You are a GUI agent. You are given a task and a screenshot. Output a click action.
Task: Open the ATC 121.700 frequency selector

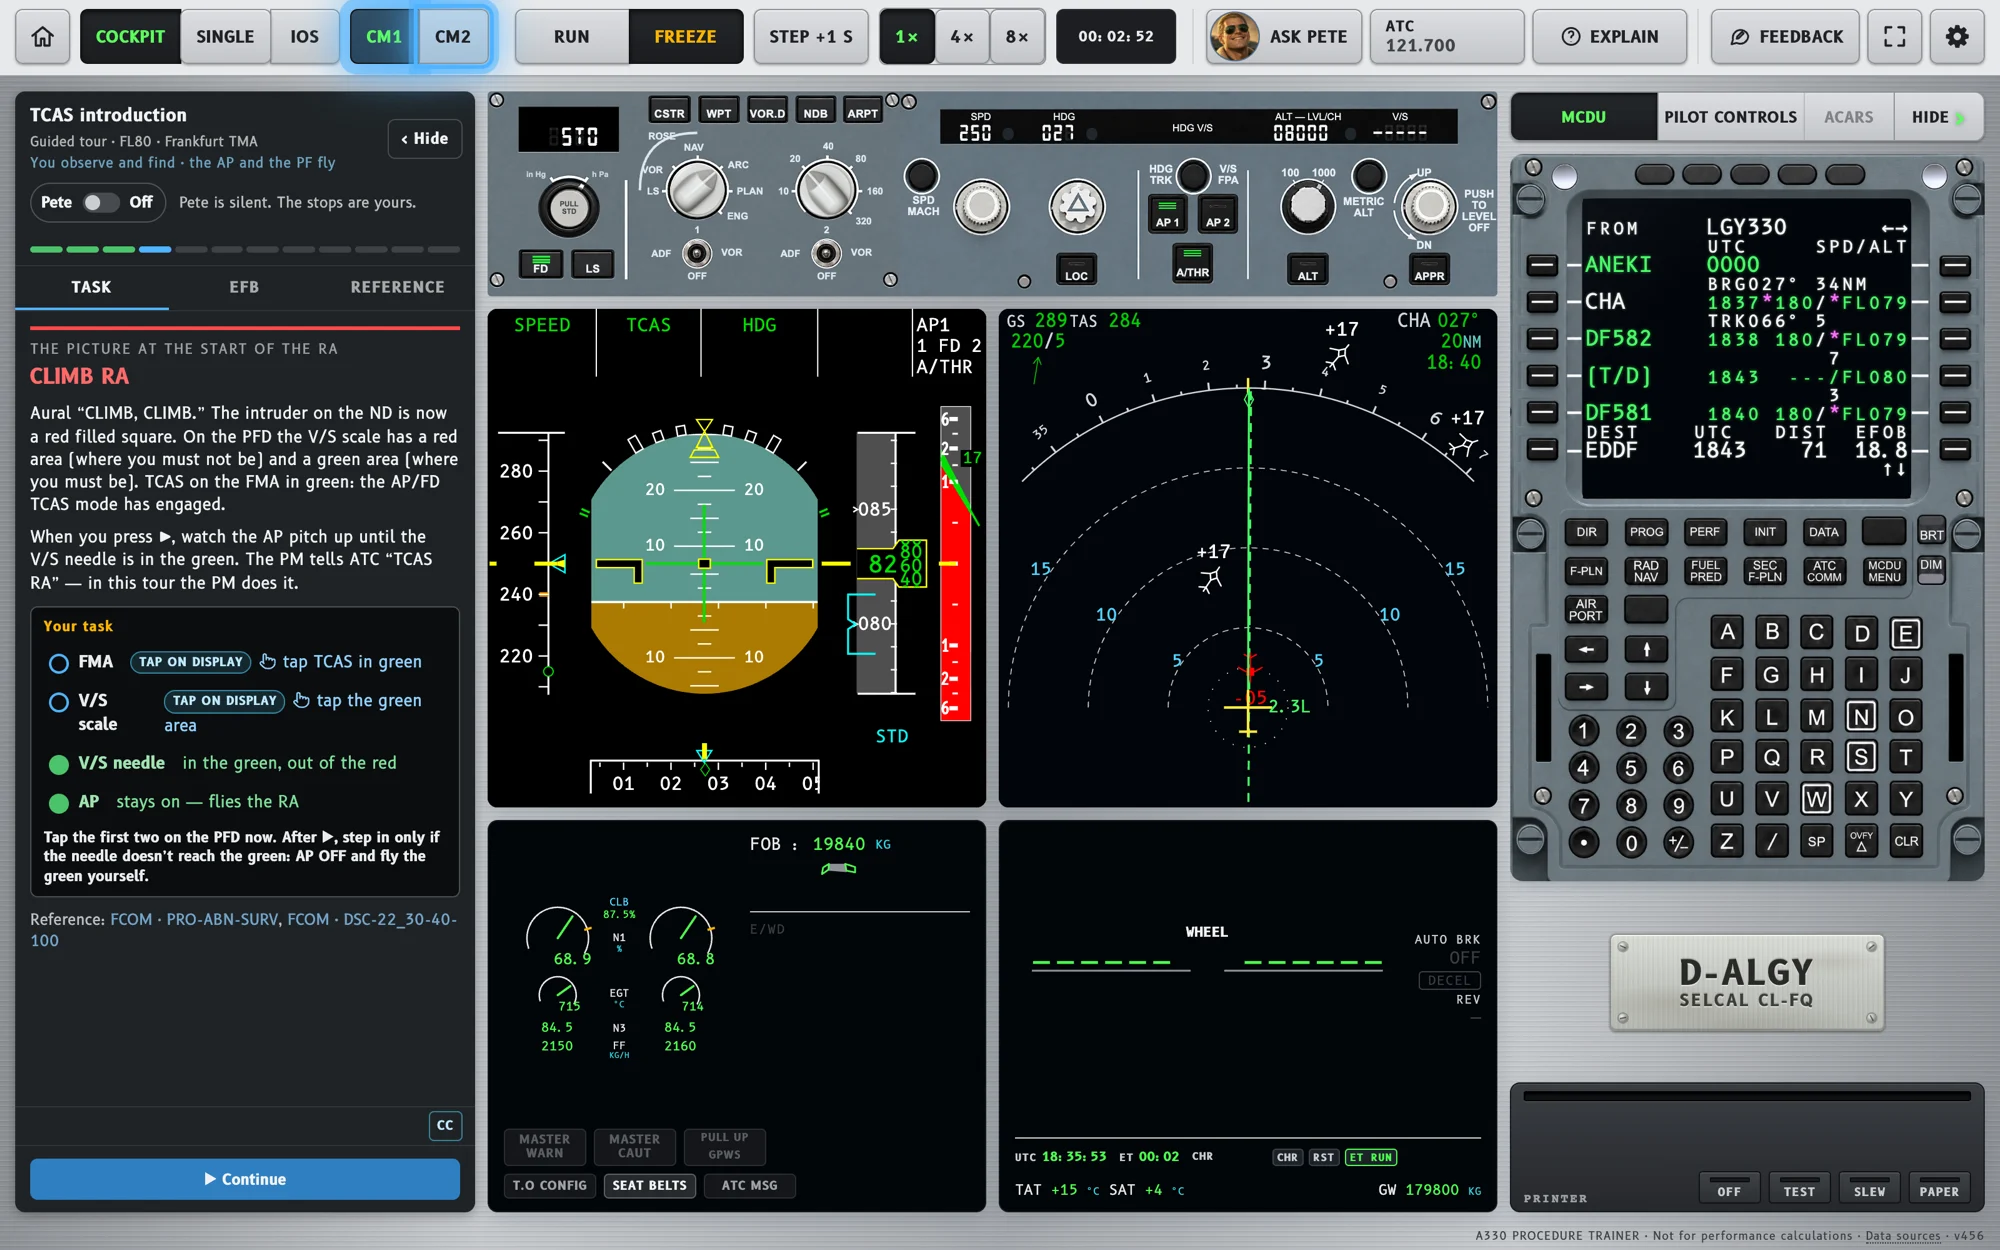pos(1447,37)
